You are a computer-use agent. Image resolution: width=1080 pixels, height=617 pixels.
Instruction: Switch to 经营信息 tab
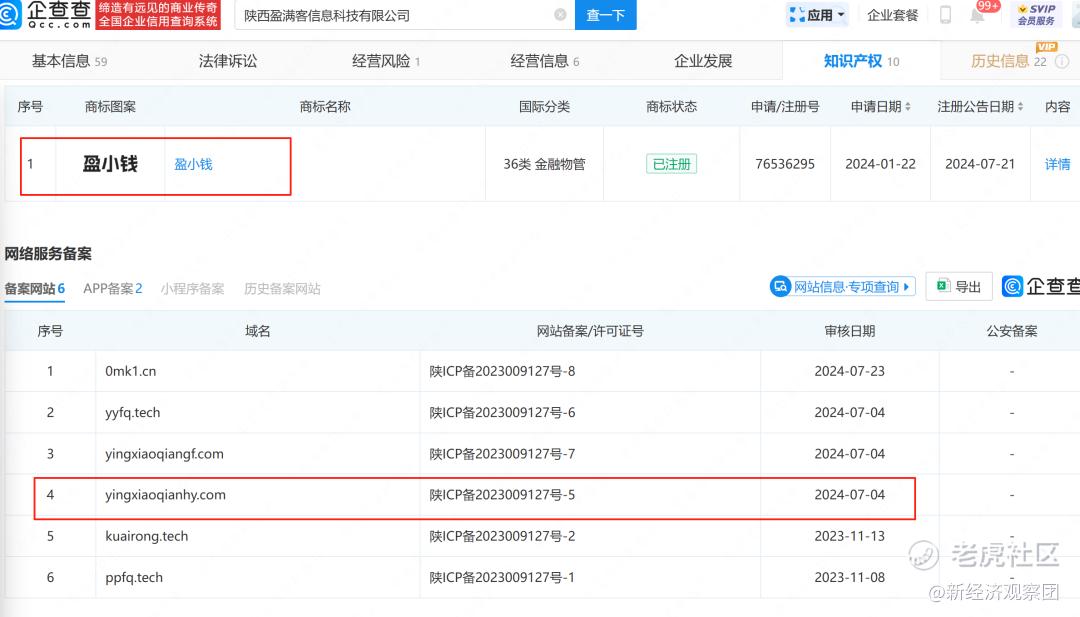pyautogui.click(x=544, y=61)
